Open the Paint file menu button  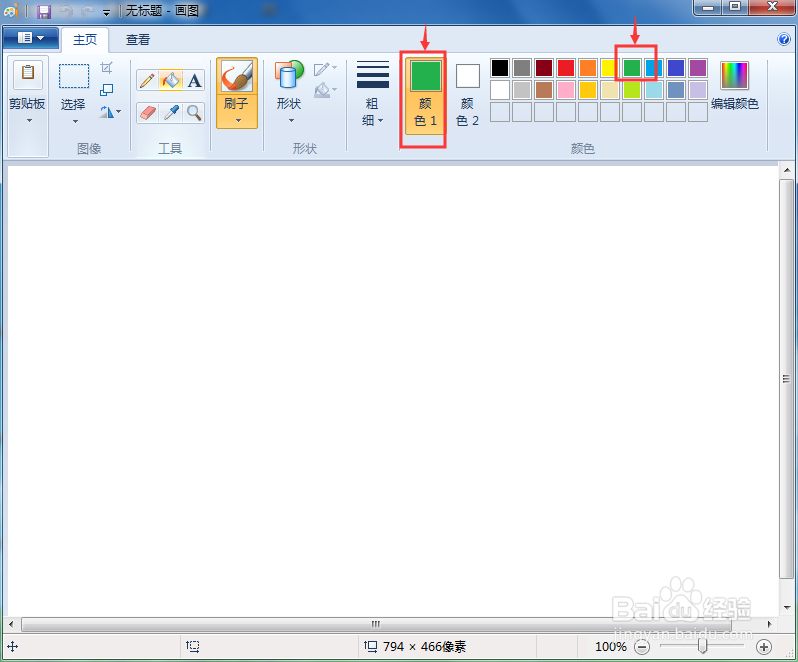(31, 38)
